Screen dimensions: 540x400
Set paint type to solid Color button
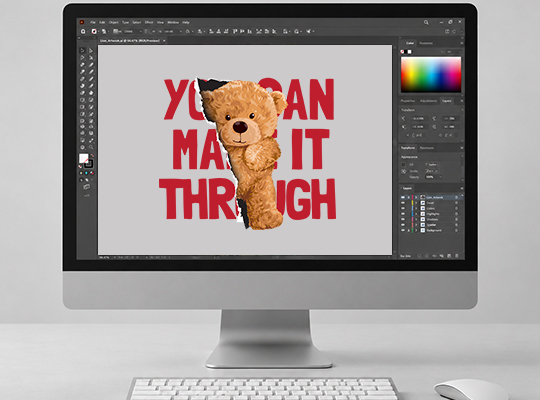pyautogui.click(x=81, y=173)
